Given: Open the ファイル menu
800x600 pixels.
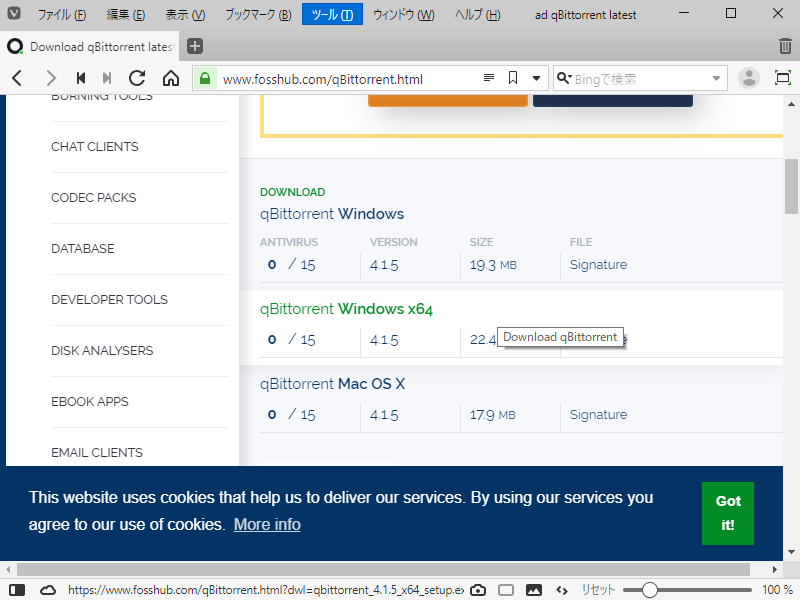Looking at the screenshot, I should click(62, 14).
